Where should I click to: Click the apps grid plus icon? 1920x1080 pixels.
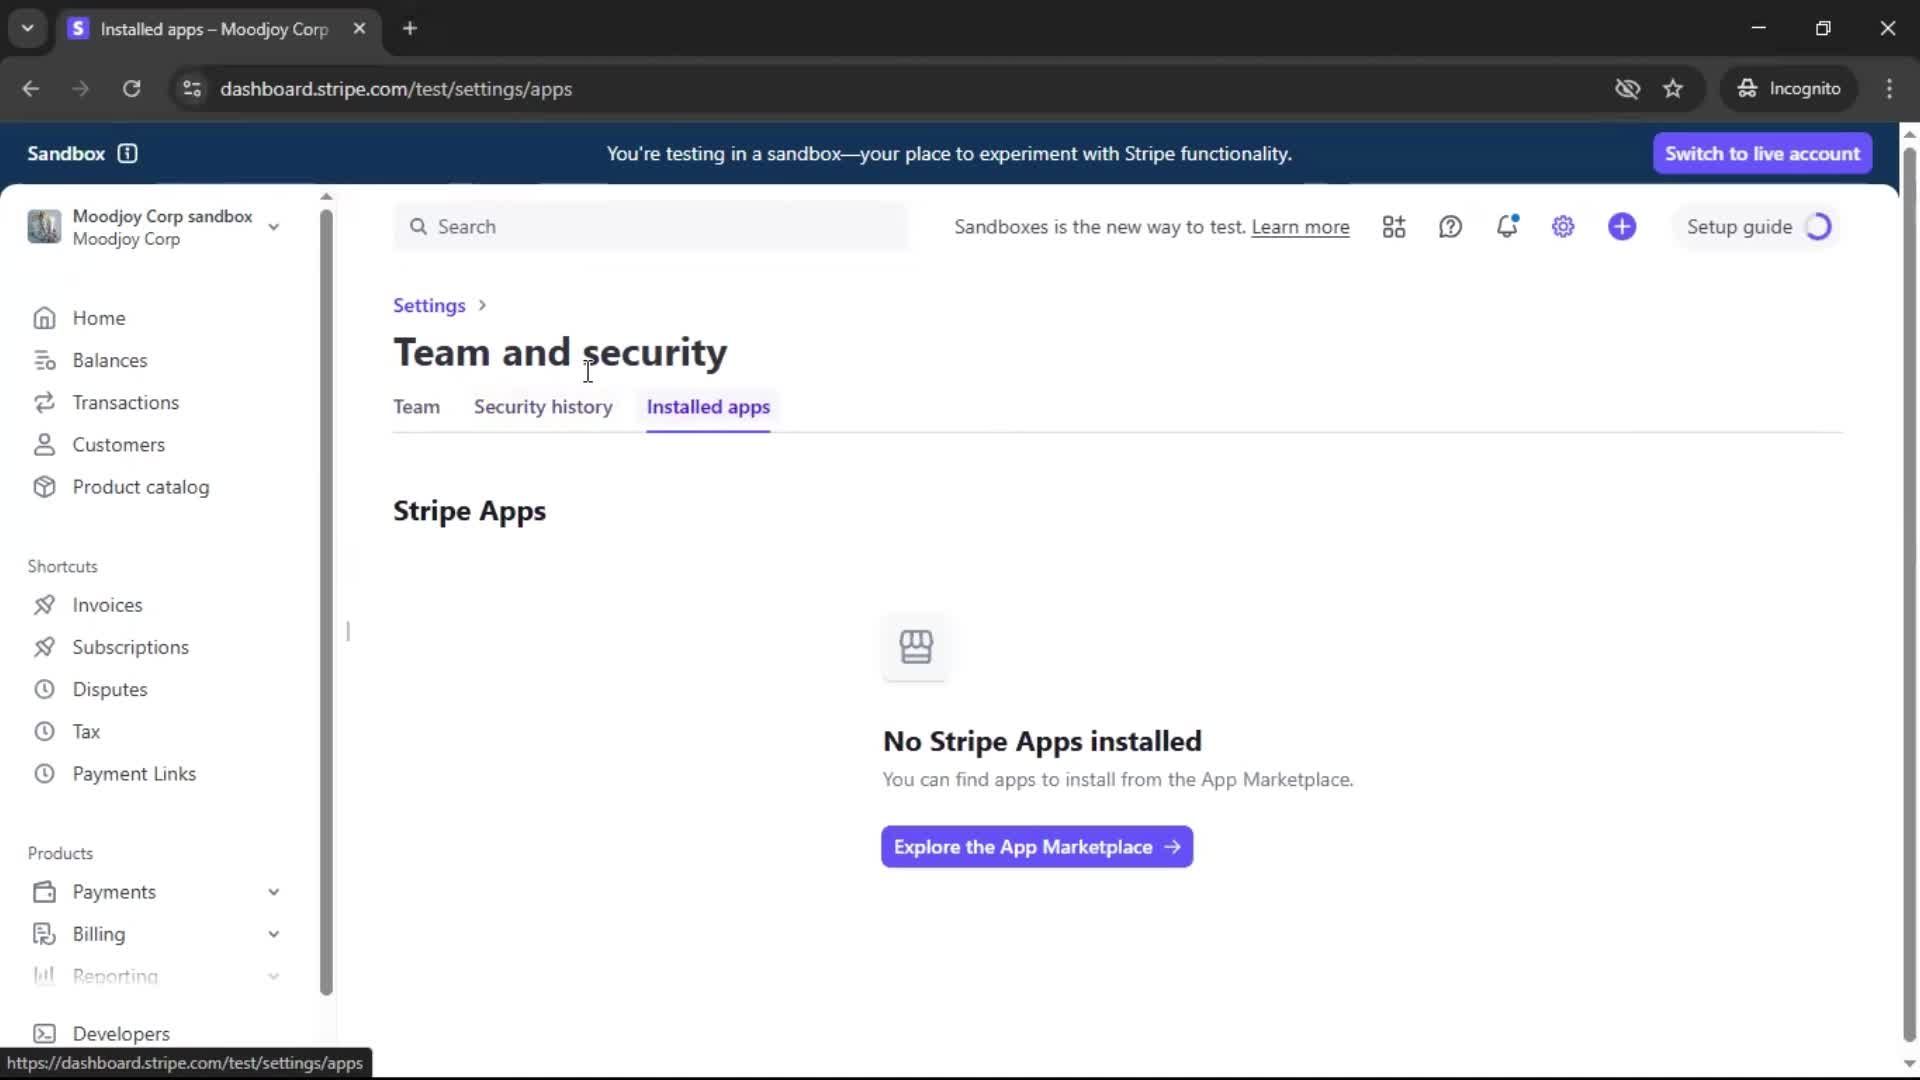pos(1394,227)
